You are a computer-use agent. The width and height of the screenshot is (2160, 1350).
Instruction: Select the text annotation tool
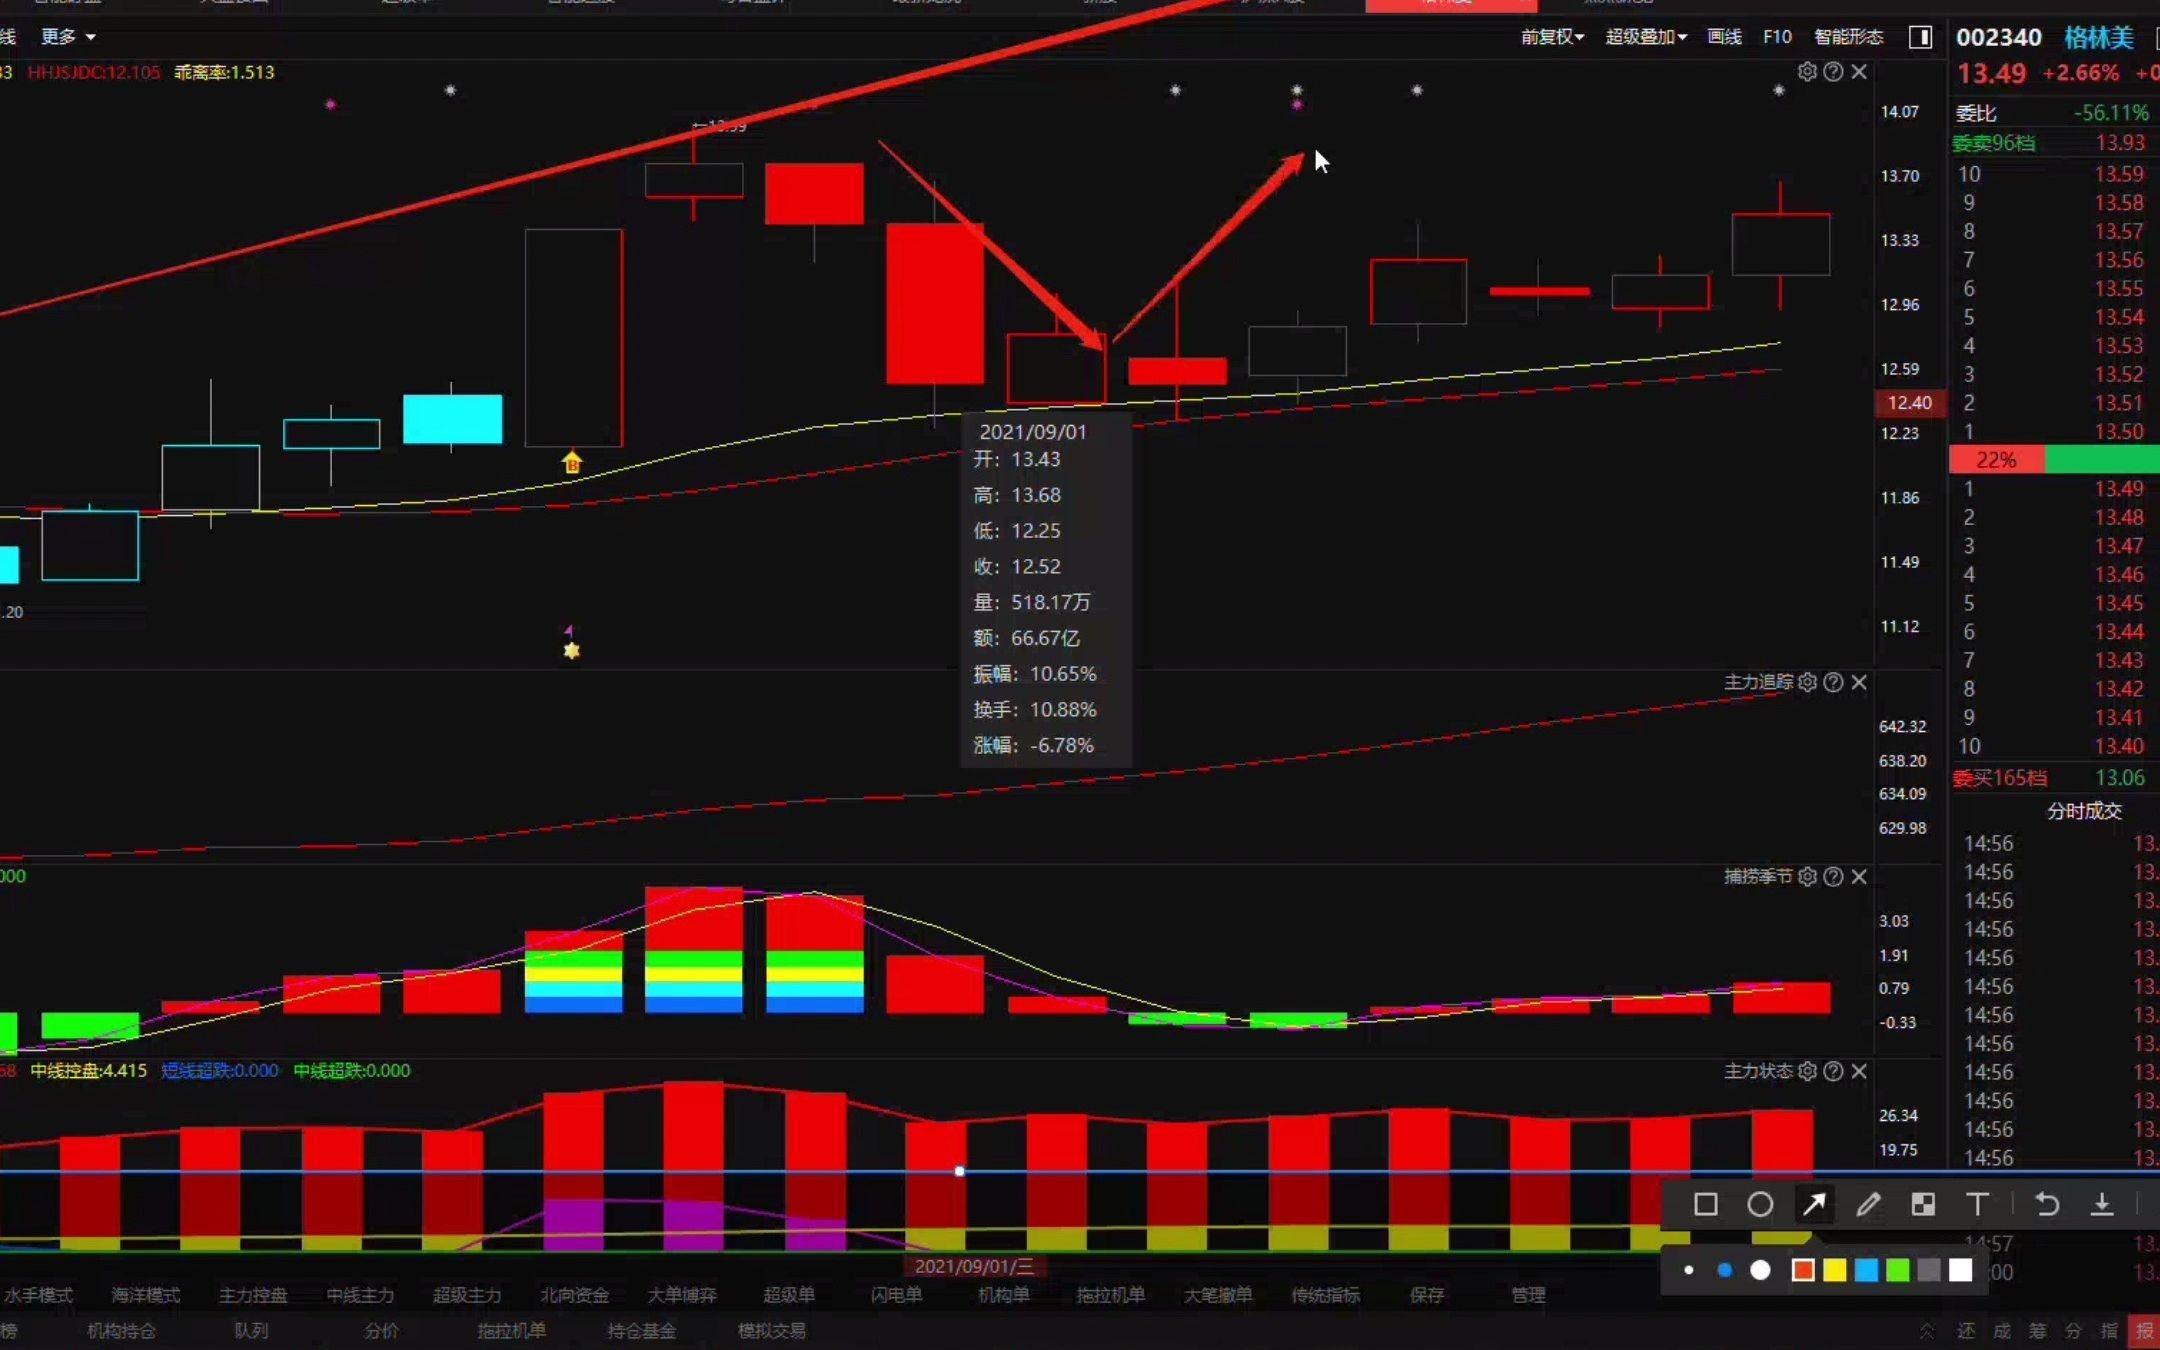[x=1977, y=1204]
